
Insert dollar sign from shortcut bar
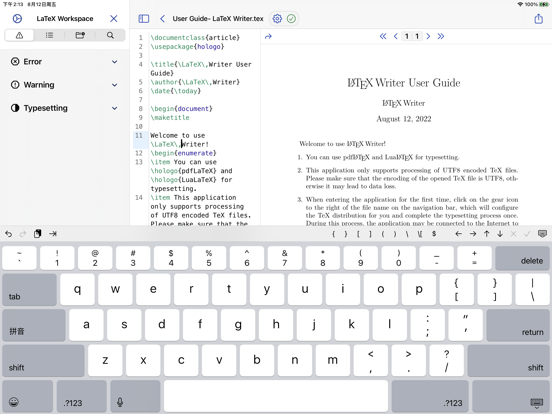[434, 234]
